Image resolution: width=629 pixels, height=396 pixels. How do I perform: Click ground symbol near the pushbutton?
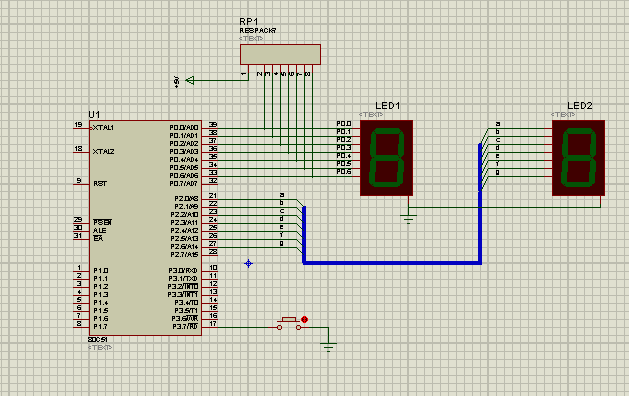tap(329, 347)
